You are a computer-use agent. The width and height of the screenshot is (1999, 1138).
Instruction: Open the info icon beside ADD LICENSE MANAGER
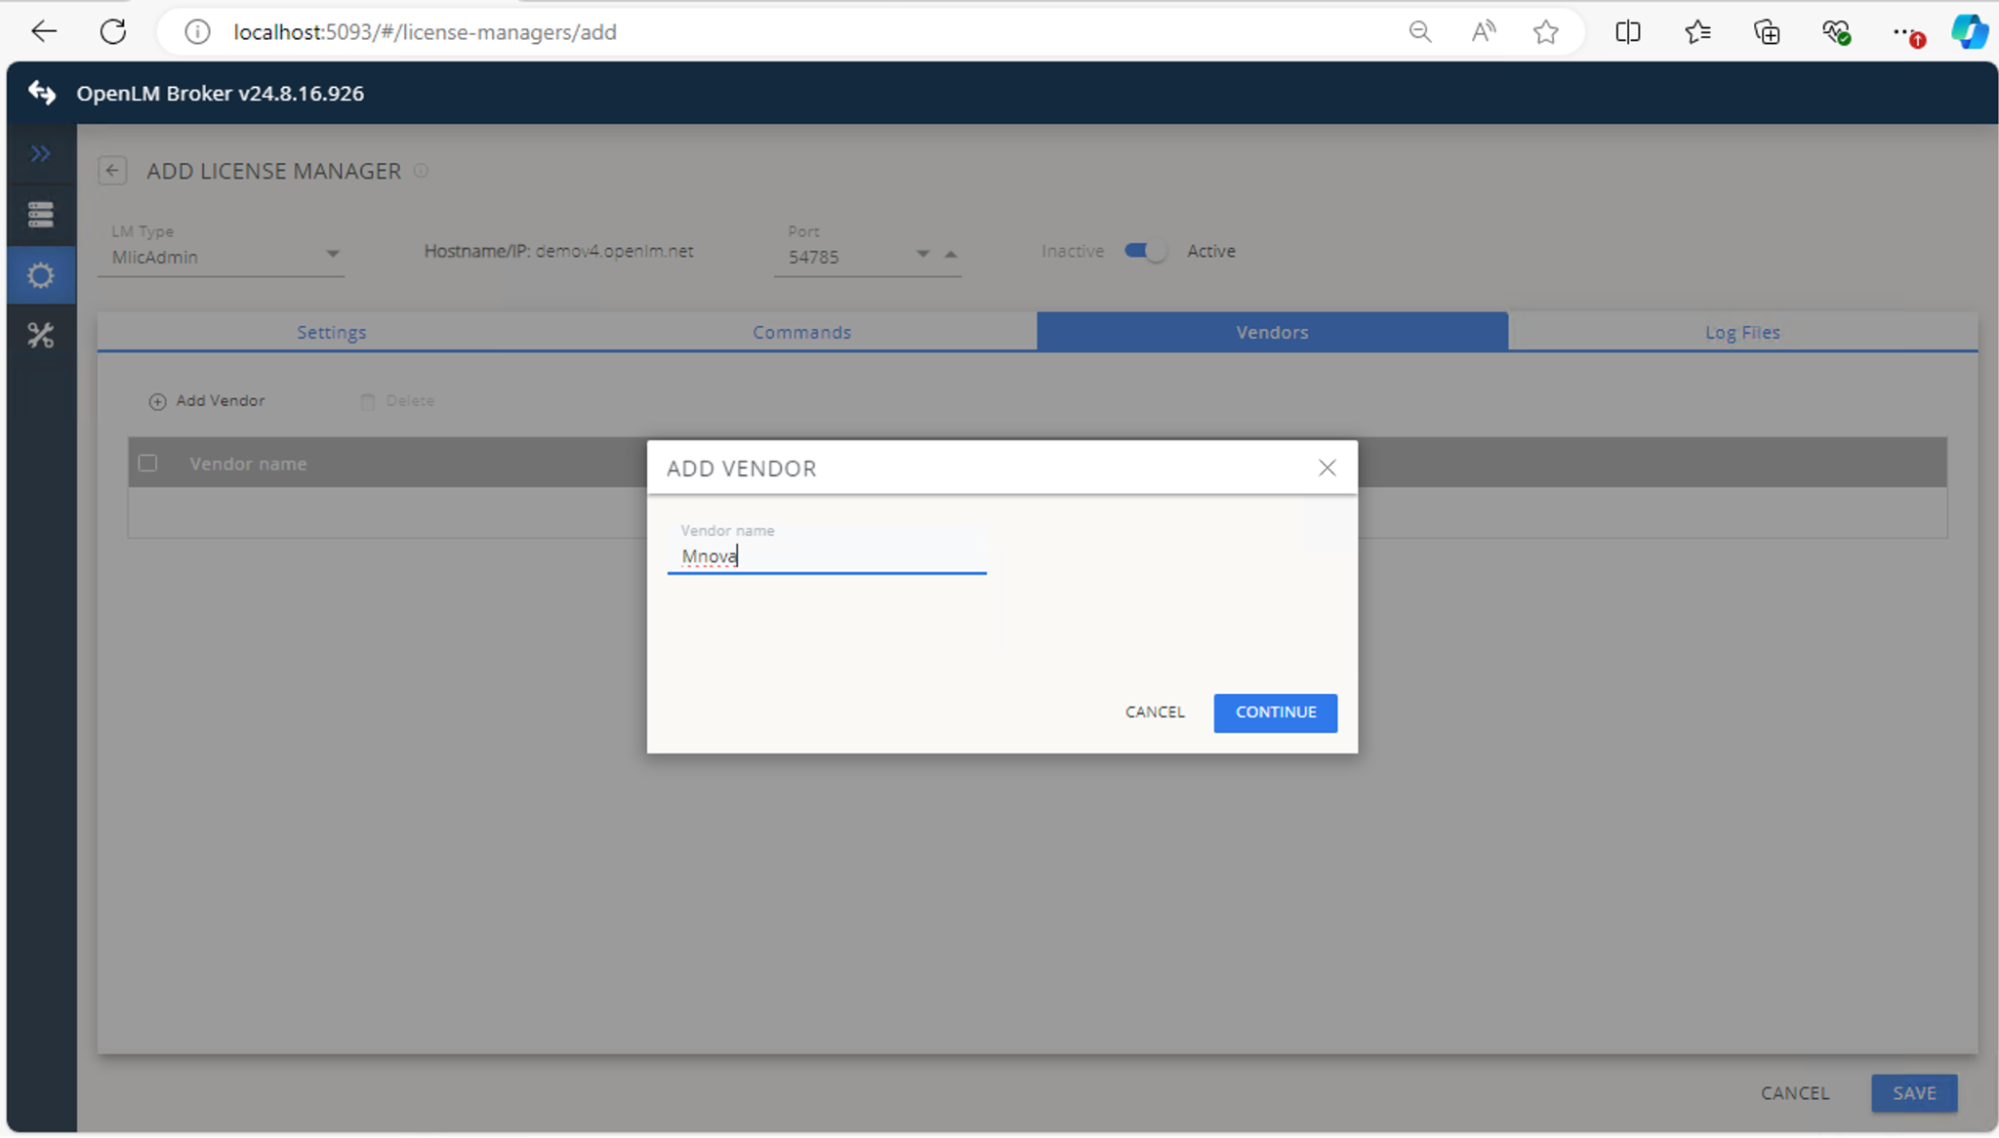421,170
